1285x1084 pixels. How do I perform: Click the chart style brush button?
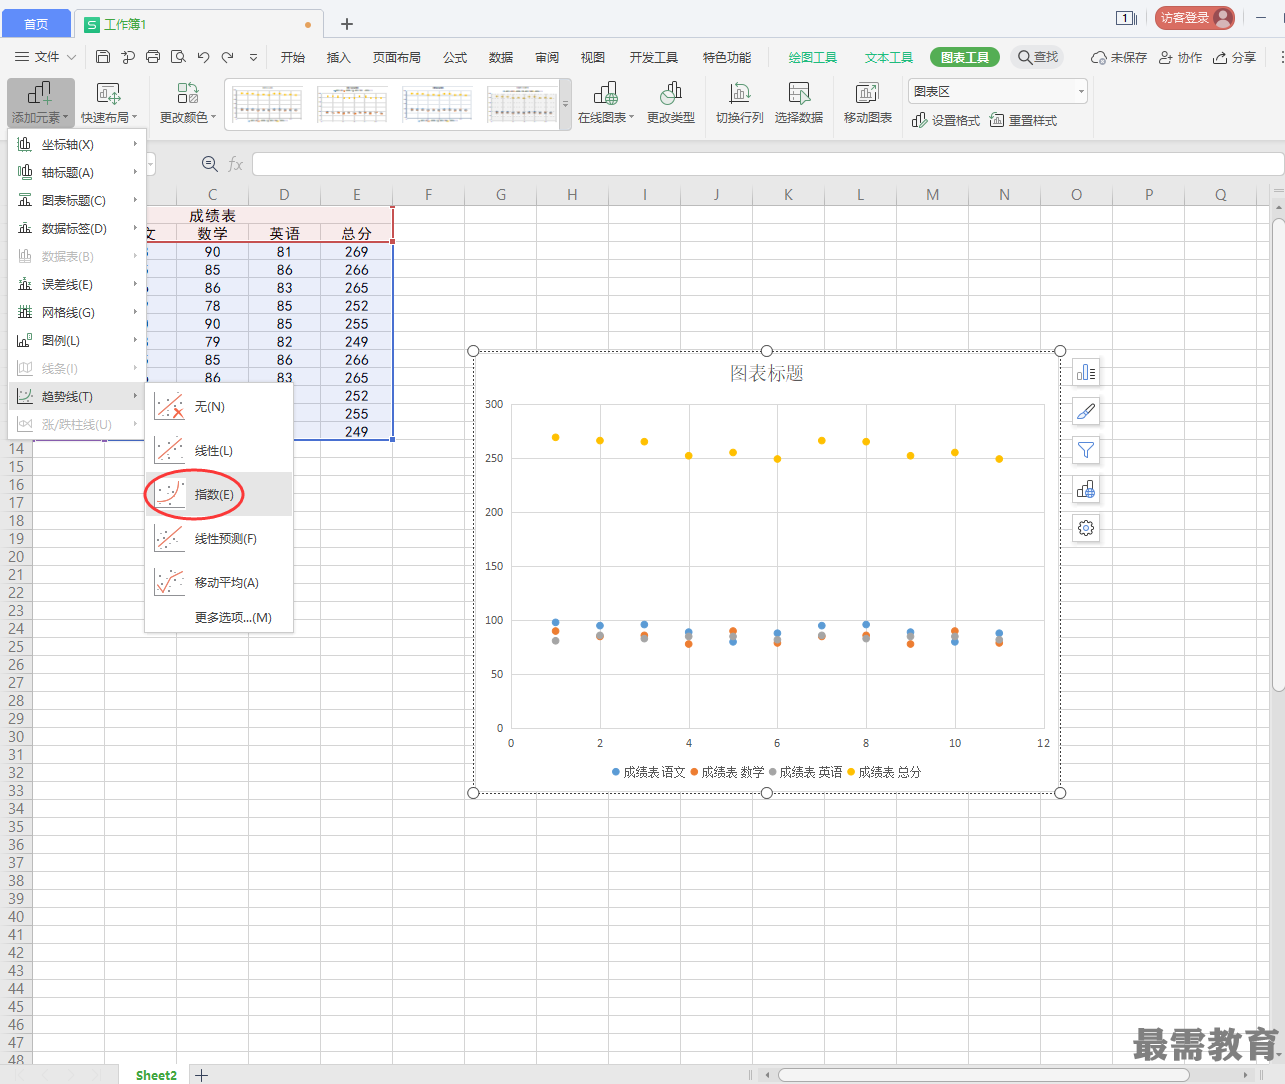[1086, 411]
